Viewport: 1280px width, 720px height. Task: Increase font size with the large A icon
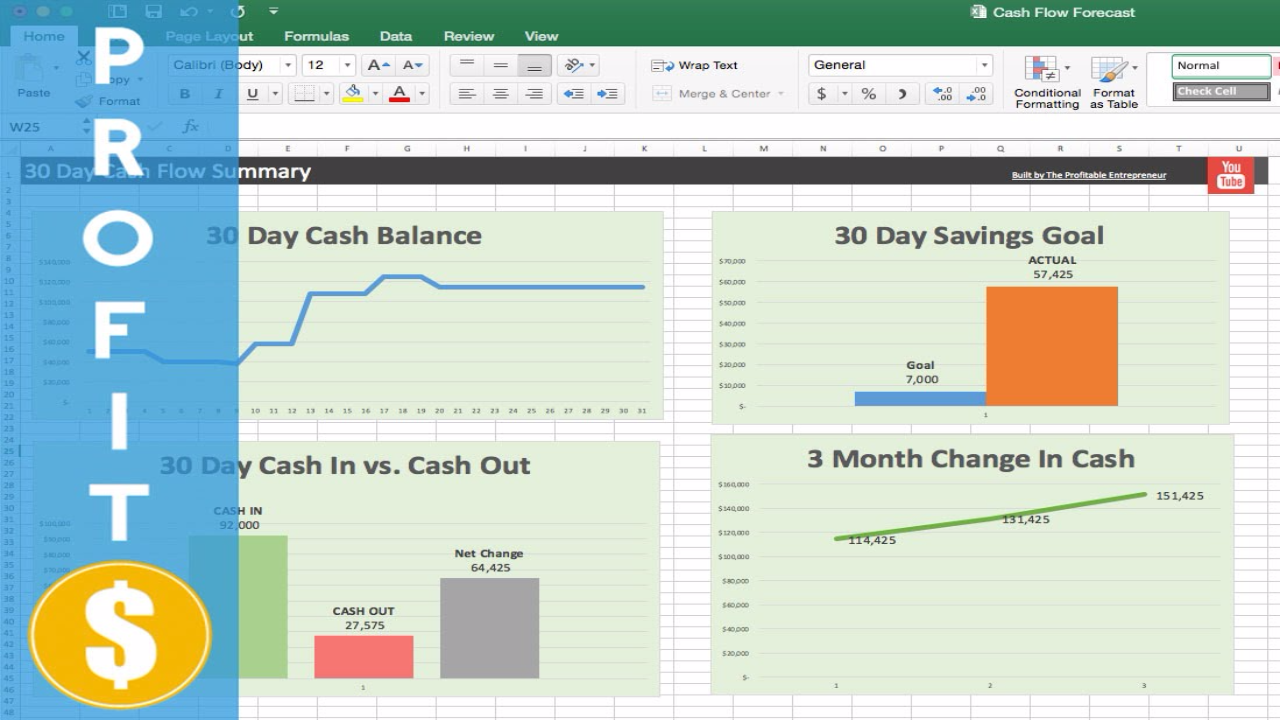pyautogui.click(x=378, y=65)
